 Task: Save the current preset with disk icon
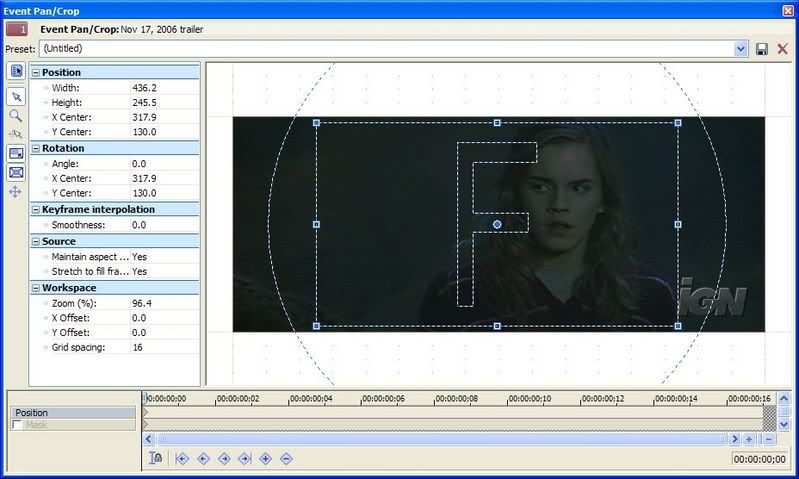click(x=762, y=49)
